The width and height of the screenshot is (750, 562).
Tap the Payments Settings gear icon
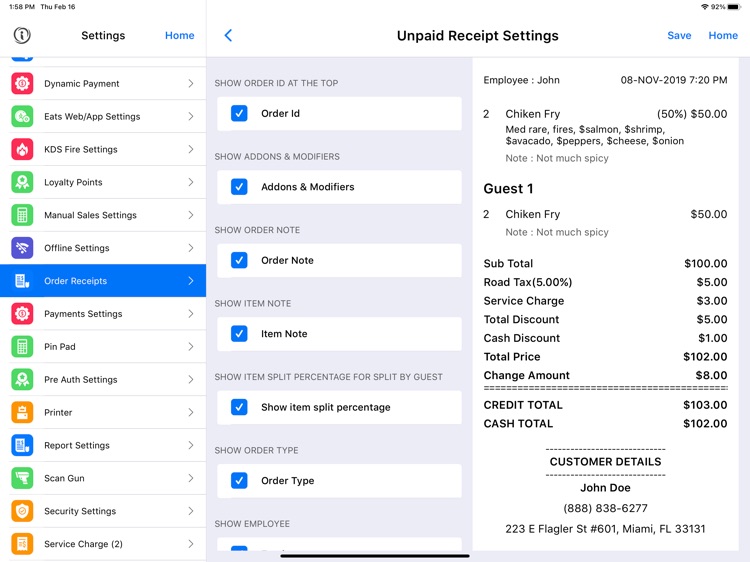point(22,314)
